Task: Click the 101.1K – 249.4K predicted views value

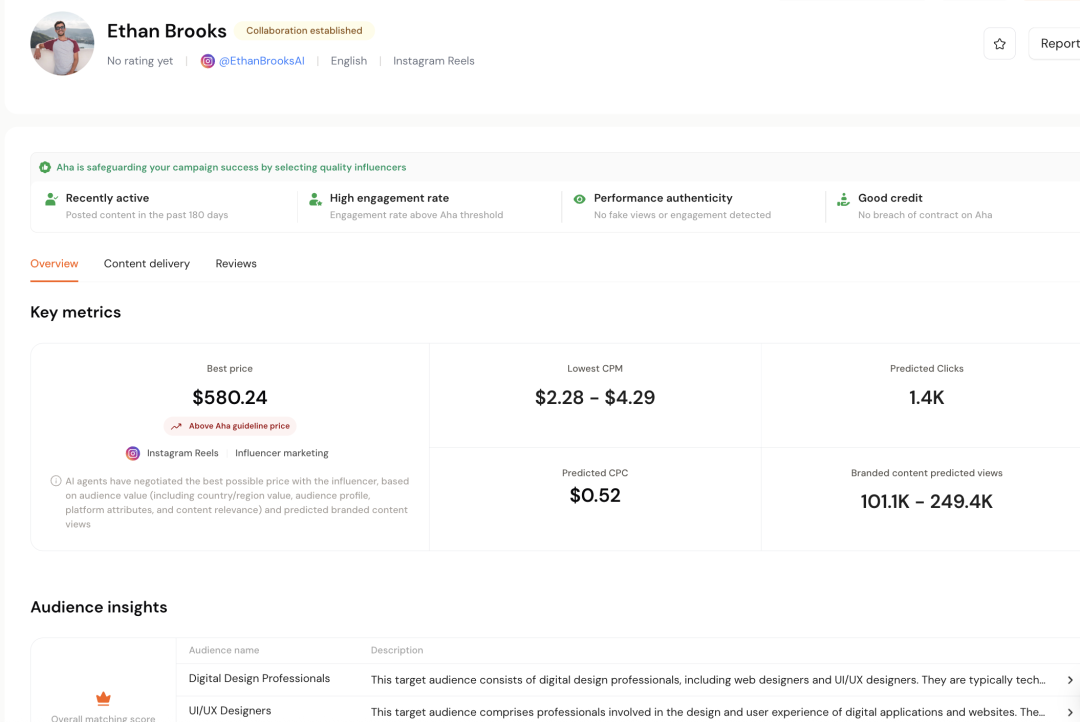Action: point(926,502)
